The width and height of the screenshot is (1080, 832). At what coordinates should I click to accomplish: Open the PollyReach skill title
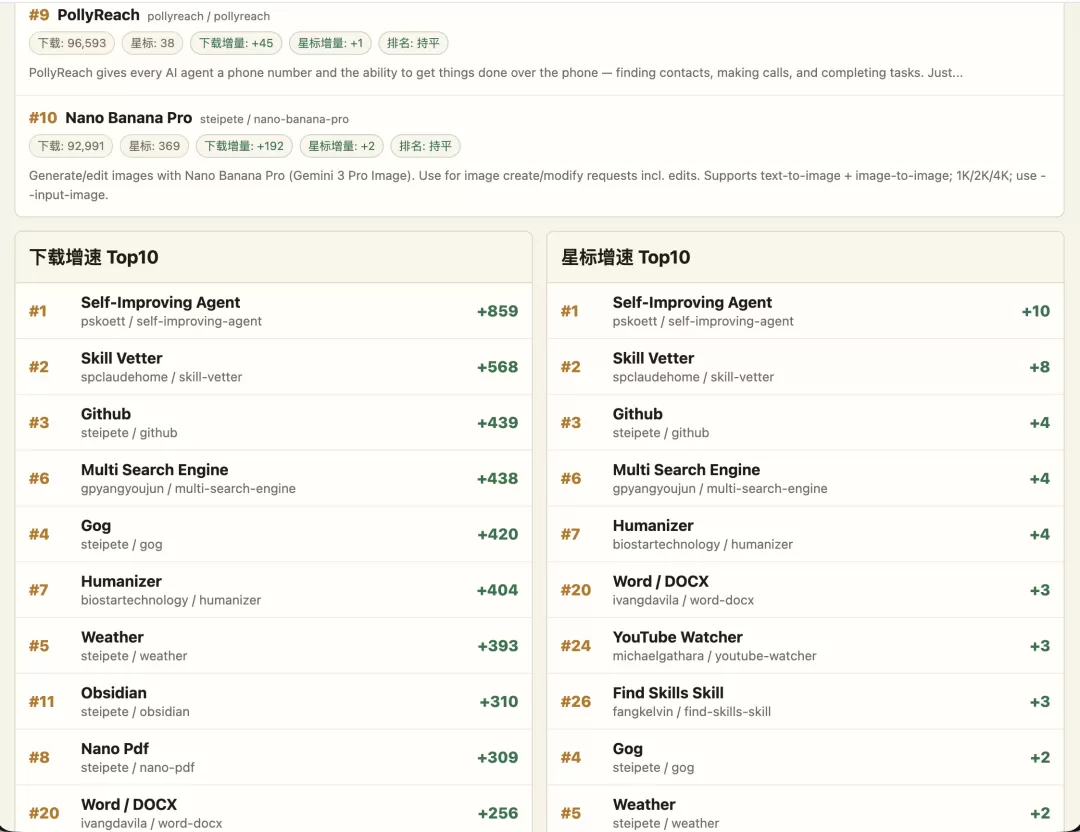pyautogui.click(x=98, y=14)
